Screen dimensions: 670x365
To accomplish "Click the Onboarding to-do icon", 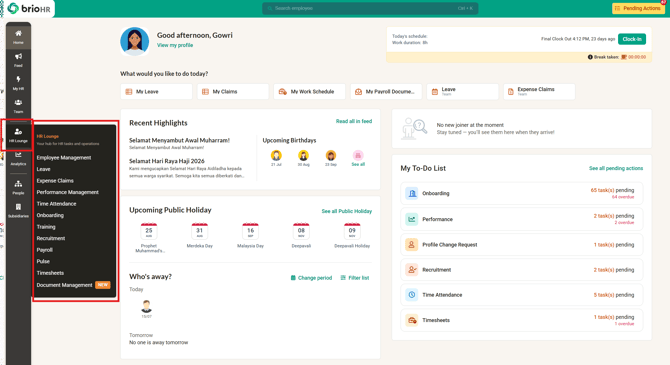I will [x=411, y=194].
